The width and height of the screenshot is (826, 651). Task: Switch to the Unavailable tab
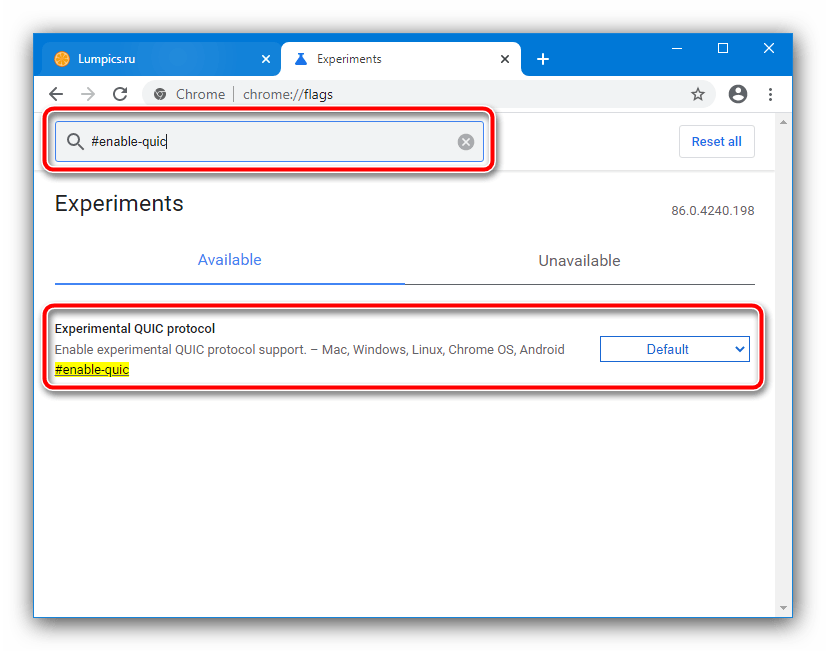point(579,261)
